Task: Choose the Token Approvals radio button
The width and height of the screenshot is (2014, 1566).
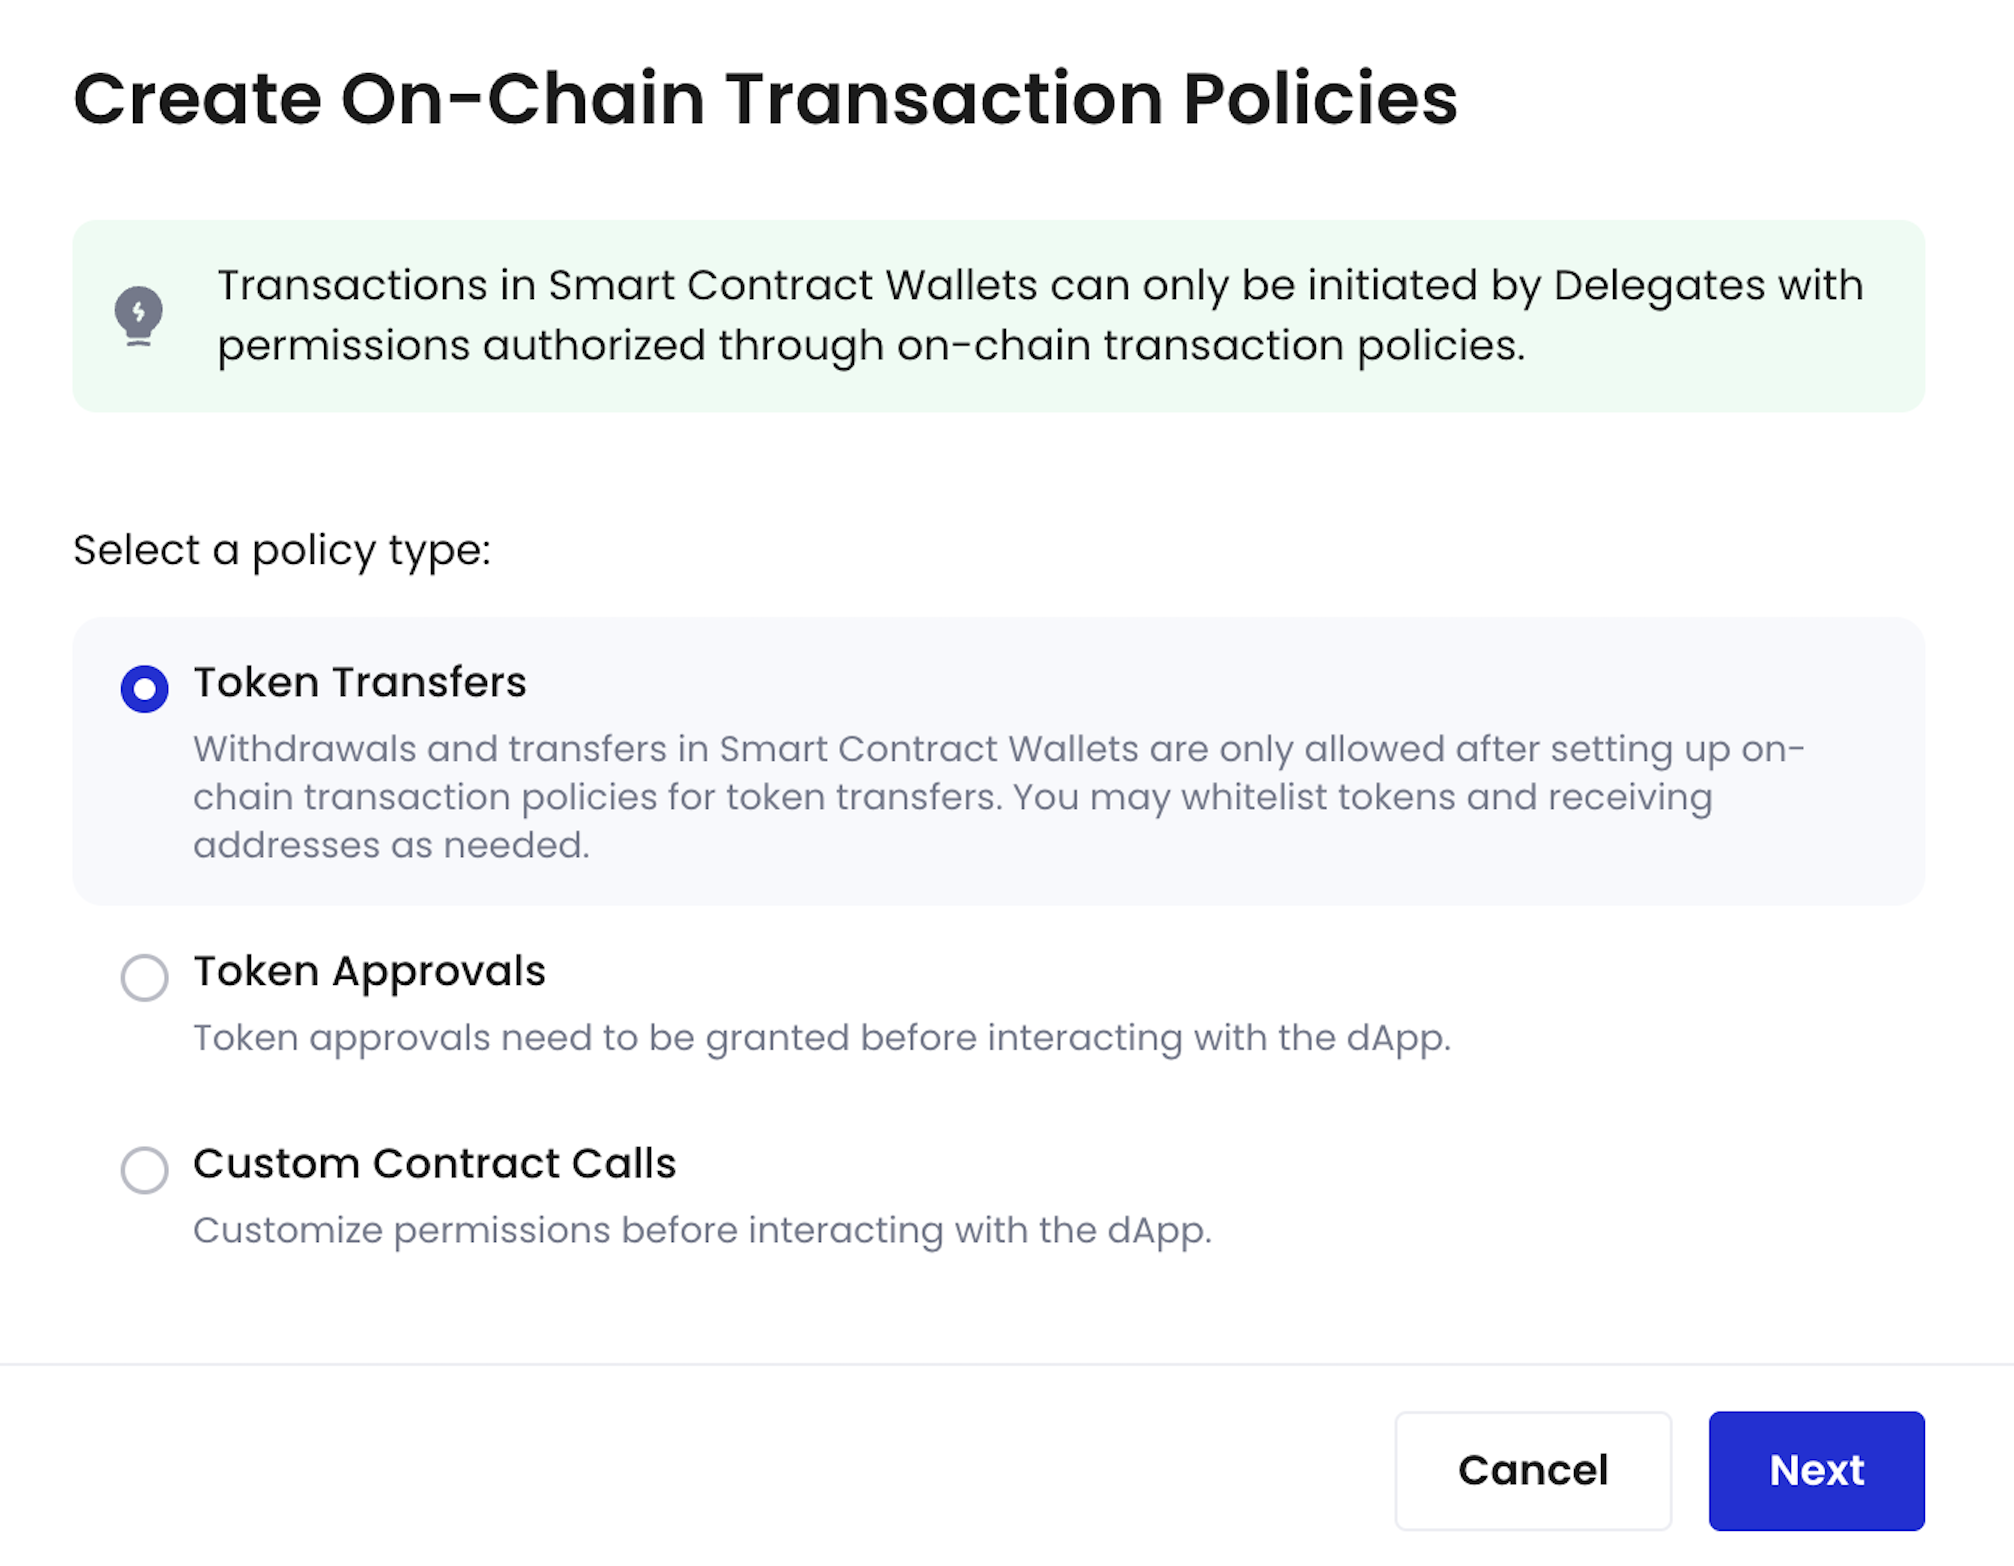Action: pos(144,977)
